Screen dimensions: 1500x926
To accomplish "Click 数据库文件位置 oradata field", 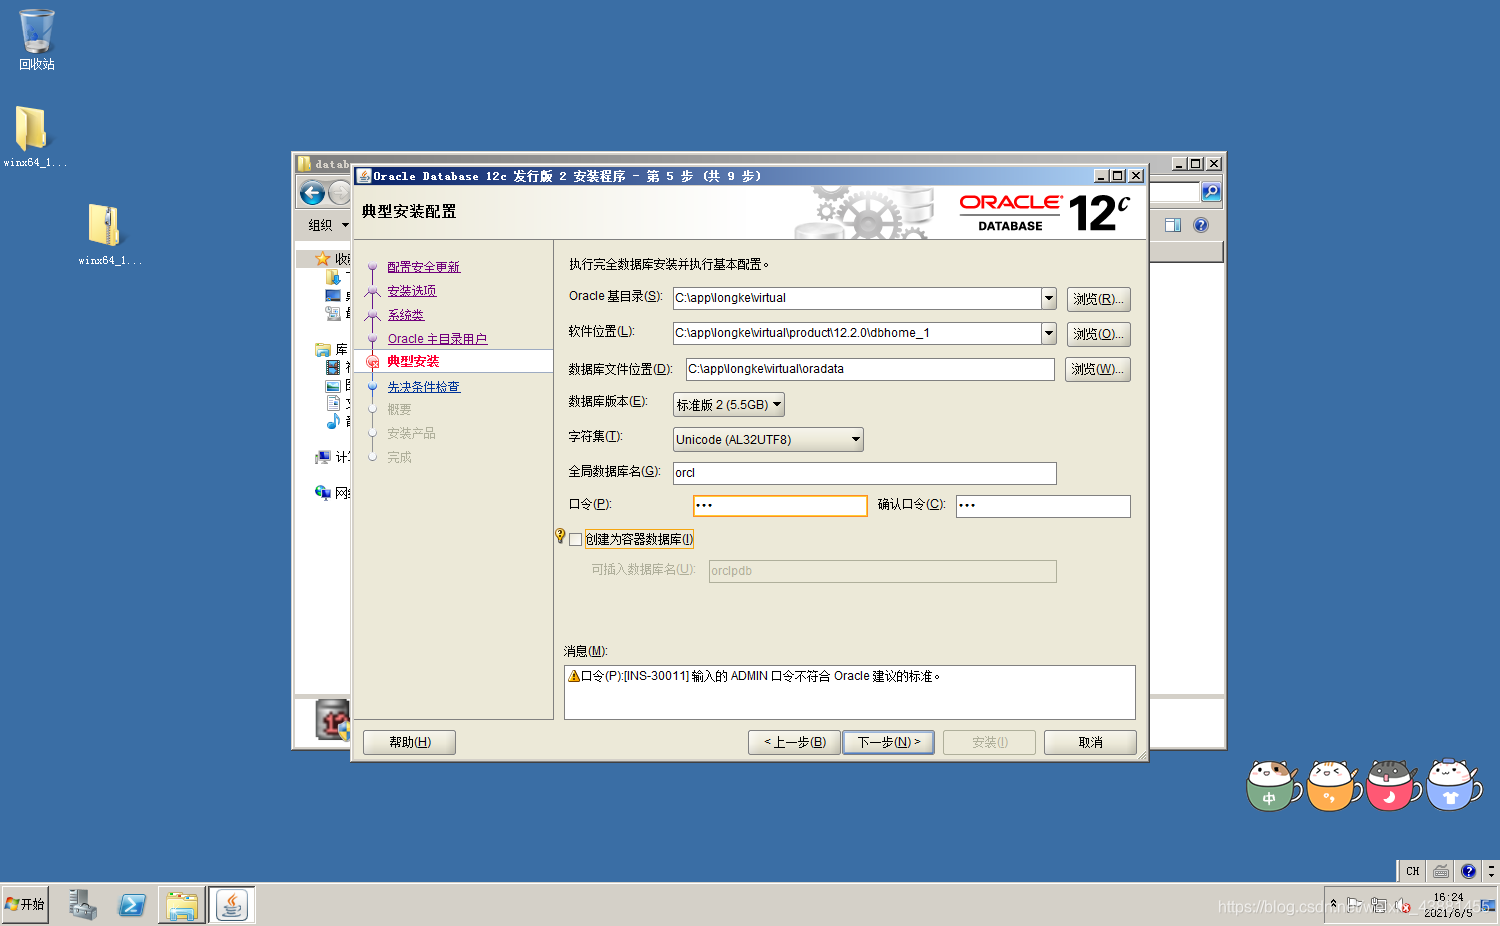I will coord(870,369).
